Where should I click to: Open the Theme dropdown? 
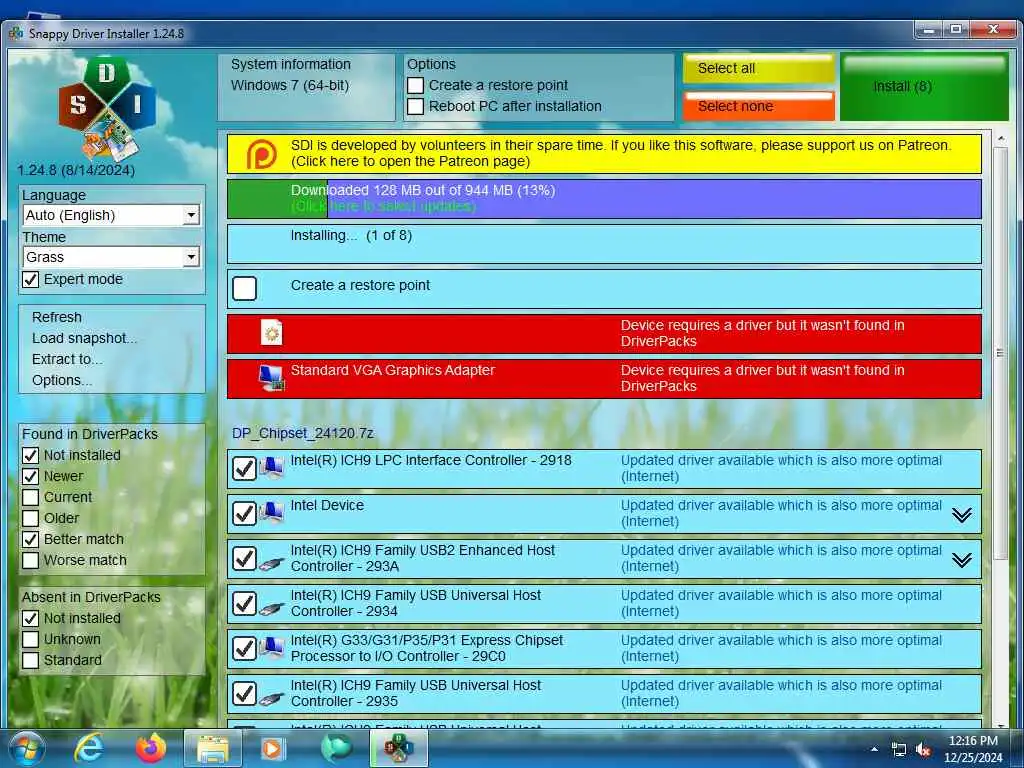pyautogui.click(x=111, y=257)
